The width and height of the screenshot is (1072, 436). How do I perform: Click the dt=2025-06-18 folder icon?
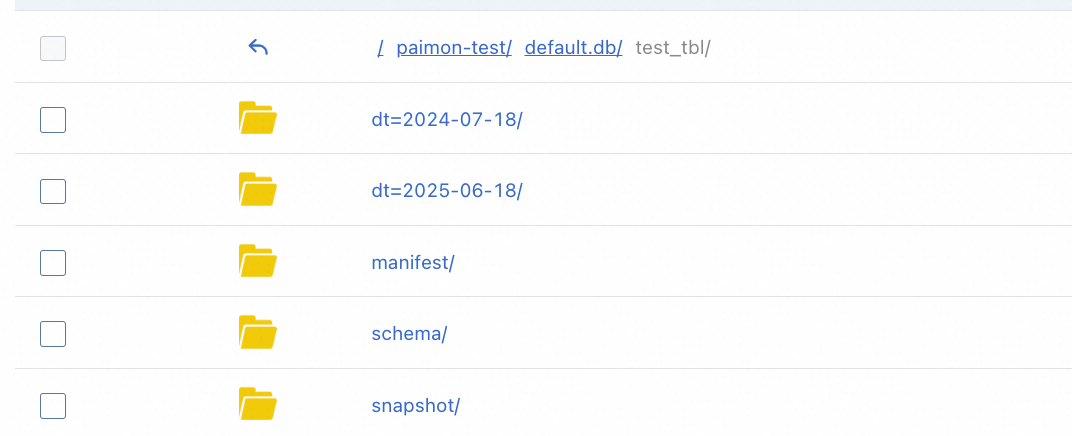click(x=258, y=189)
